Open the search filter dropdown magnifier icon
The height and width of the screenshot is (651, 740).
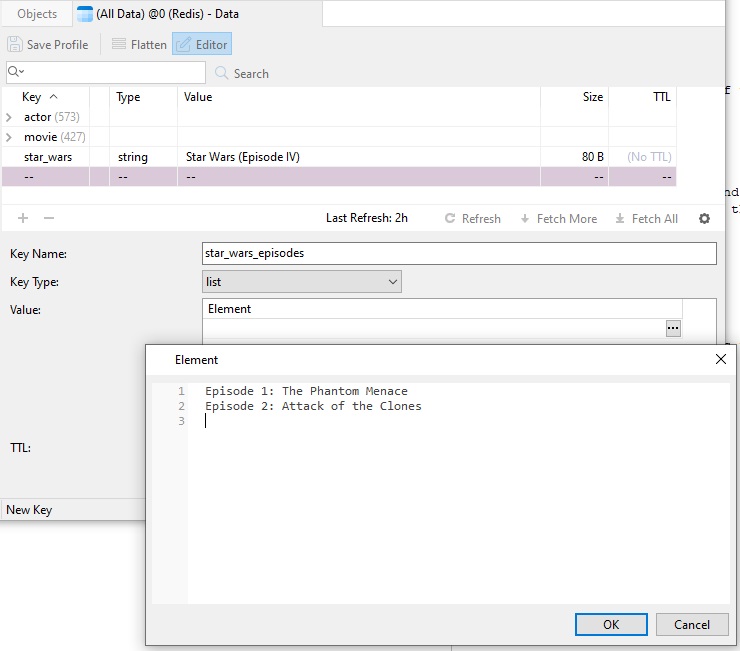pyautogui.click(x=16, y=71)
